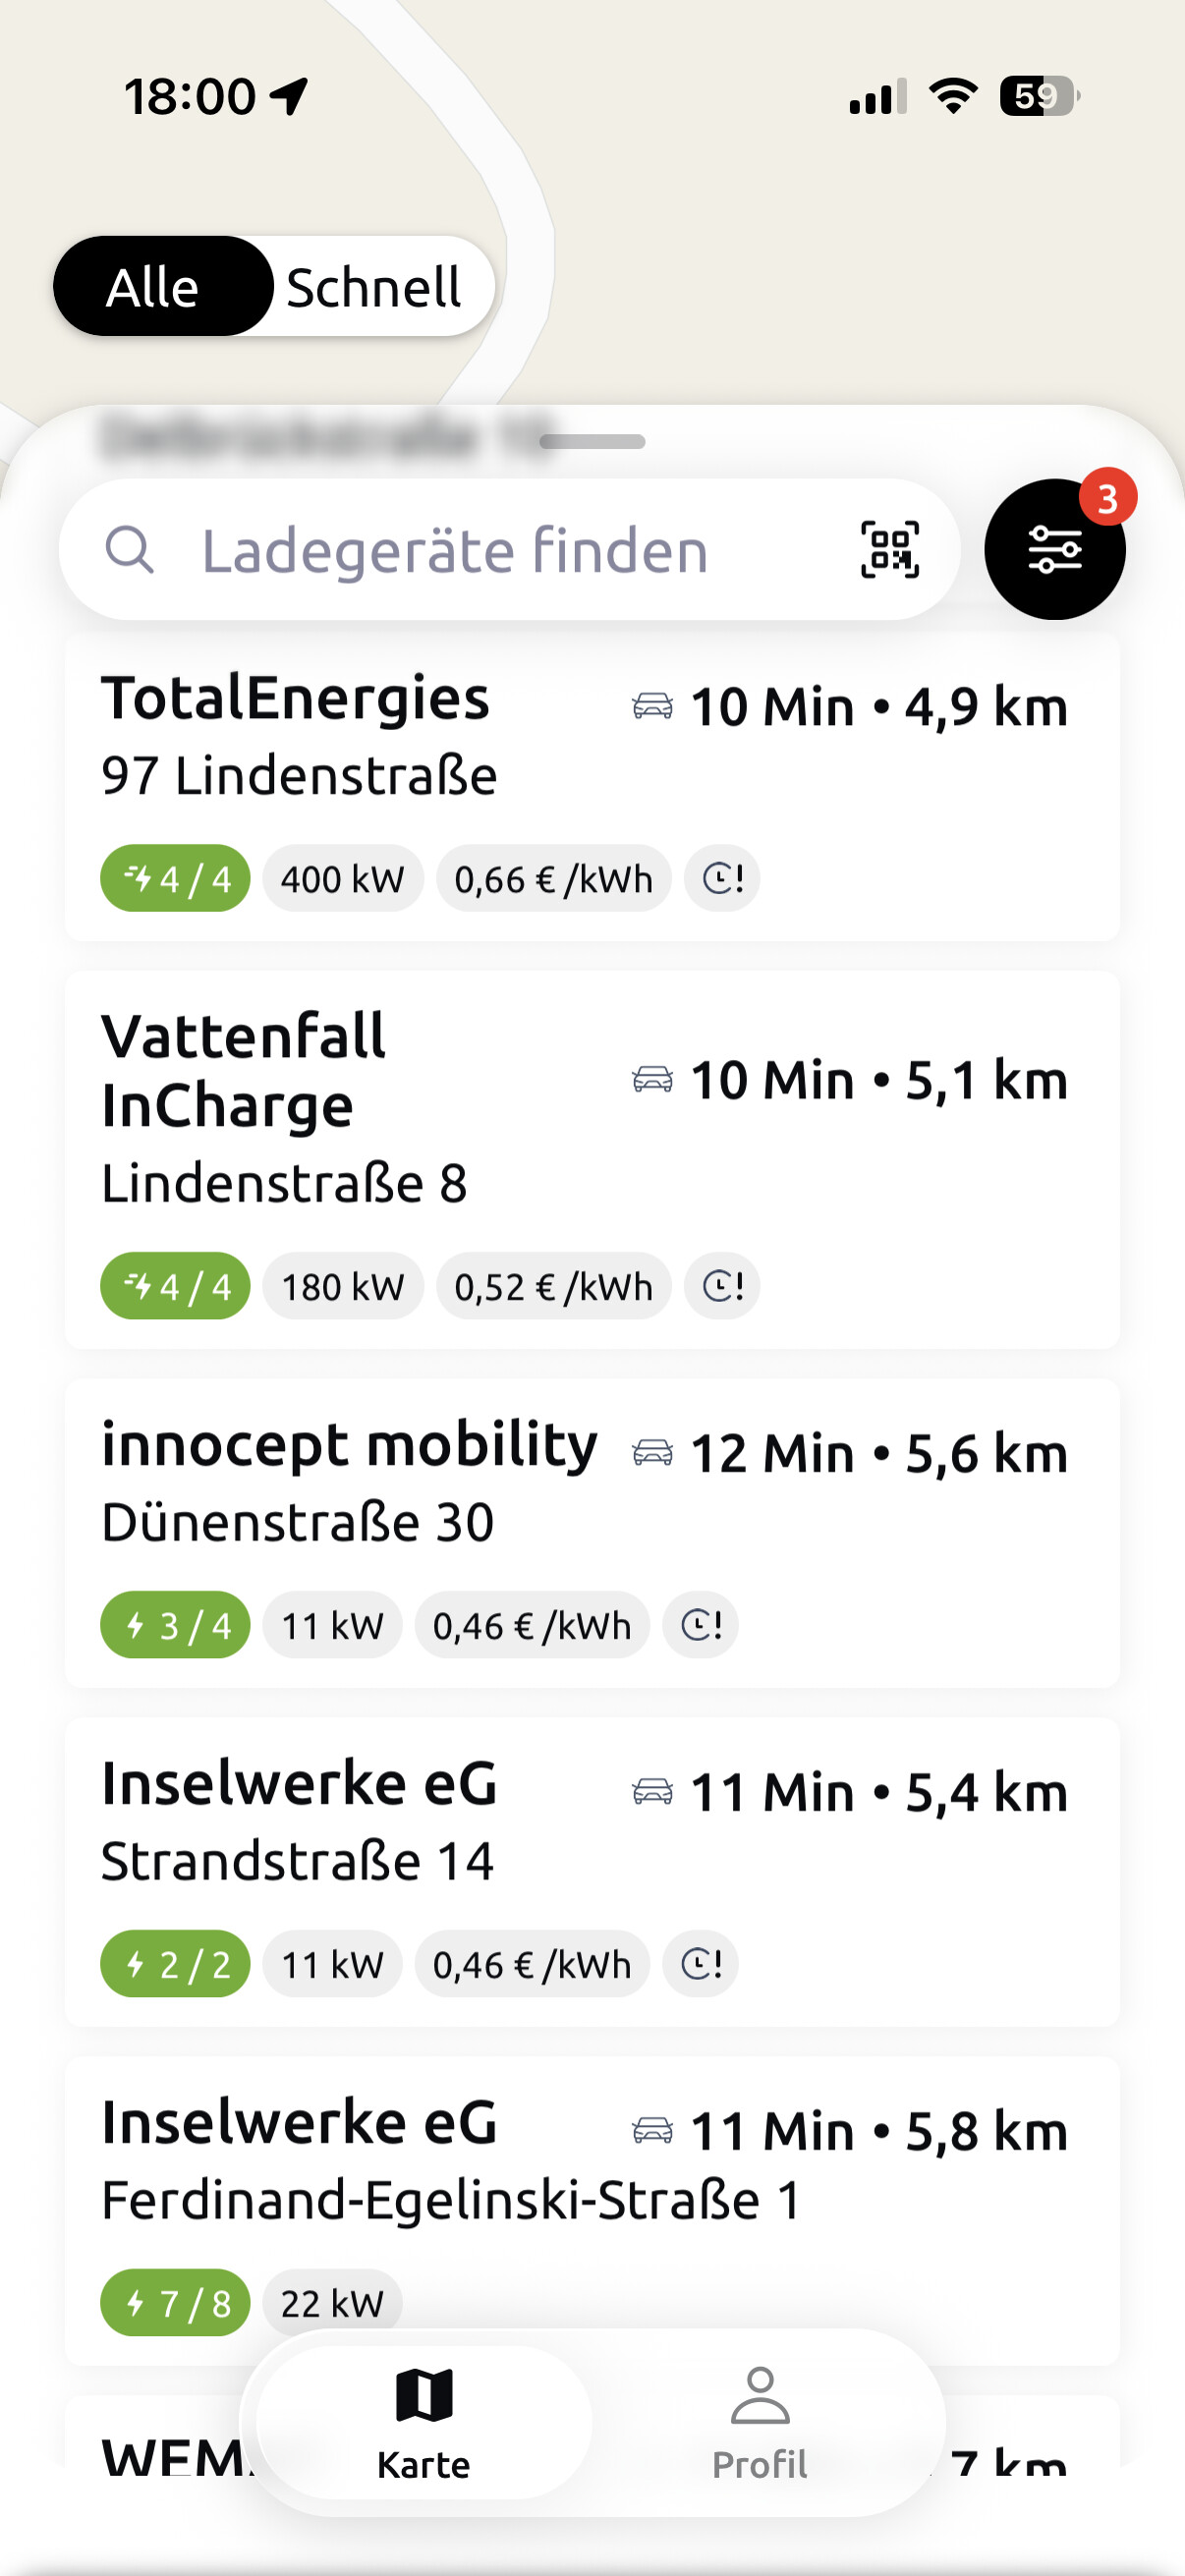Tap the TotalEnergies opening hours warning icon
Image resolution: width=1185 pixels, height=2576 pixels.
pyautogui.click(x=722, y=879)
